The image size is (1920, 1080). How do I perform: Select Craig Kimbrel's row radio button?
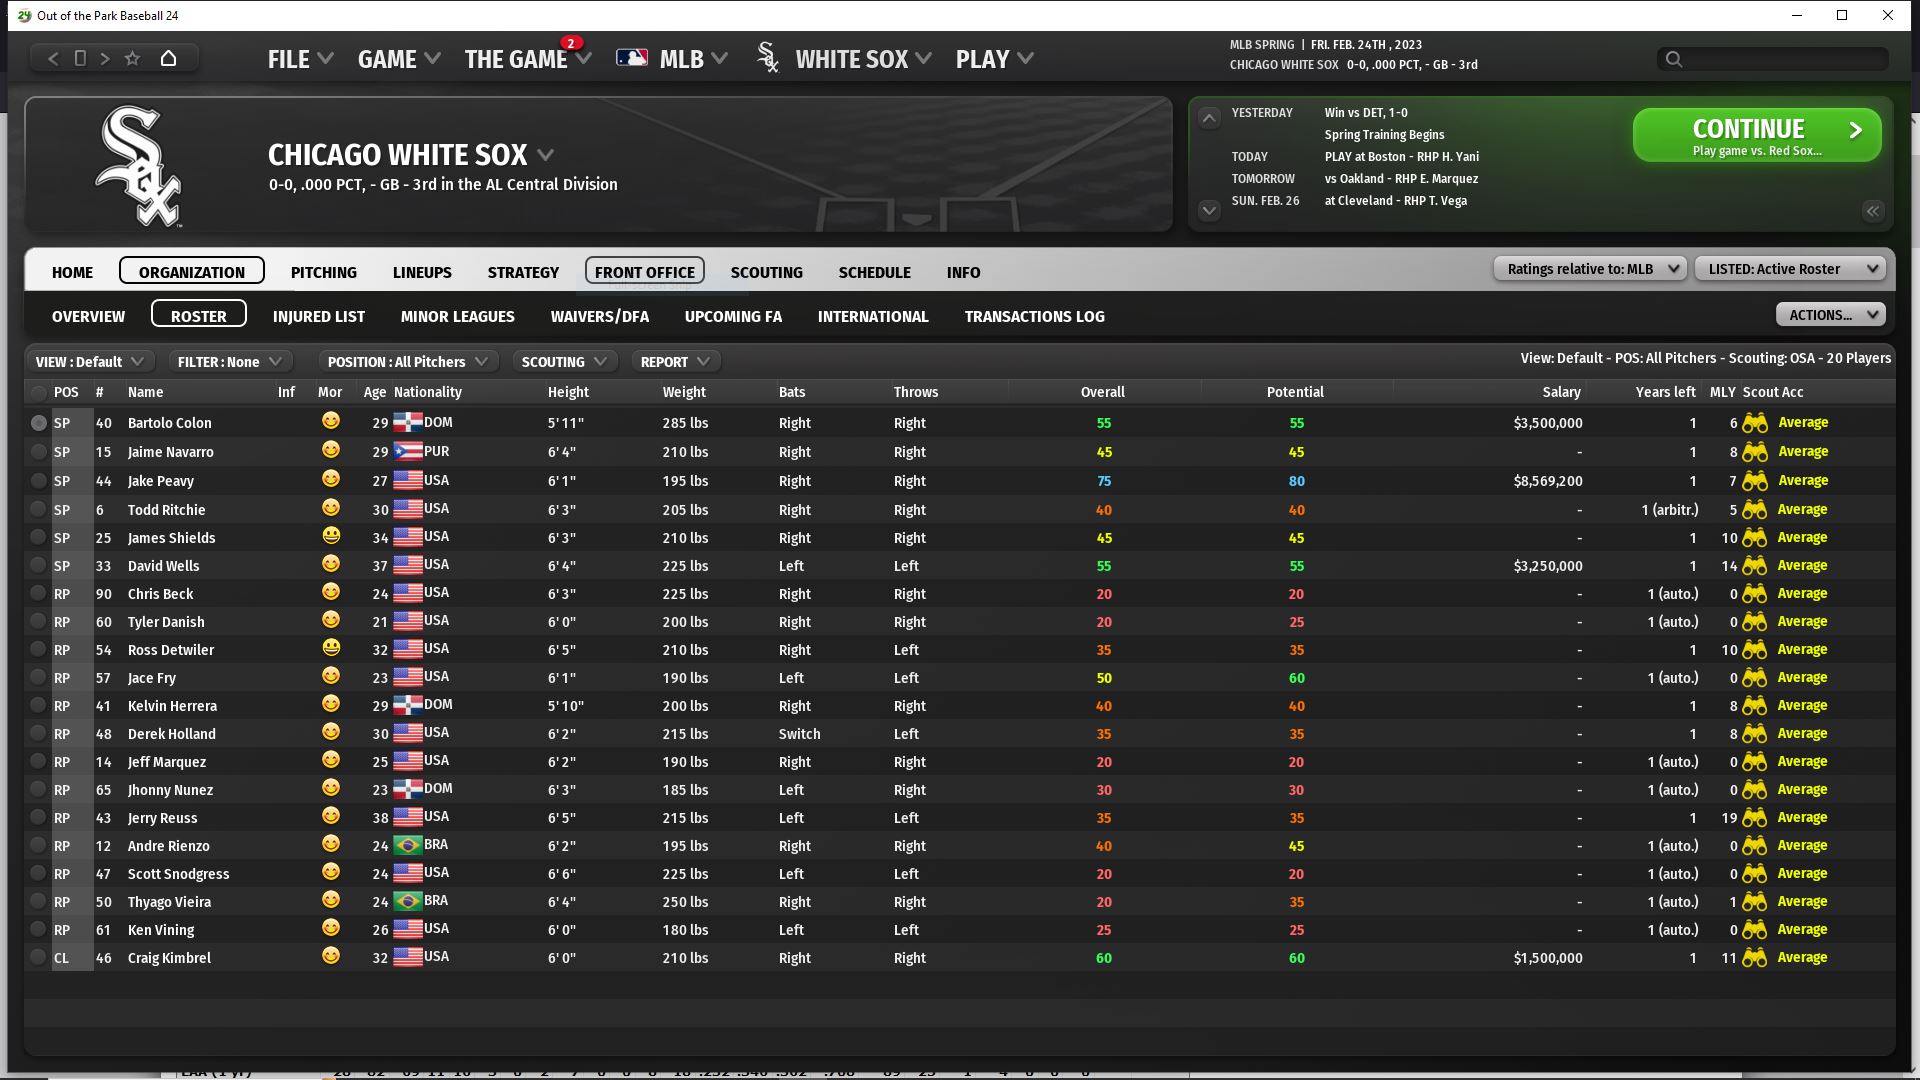(38, 958)
